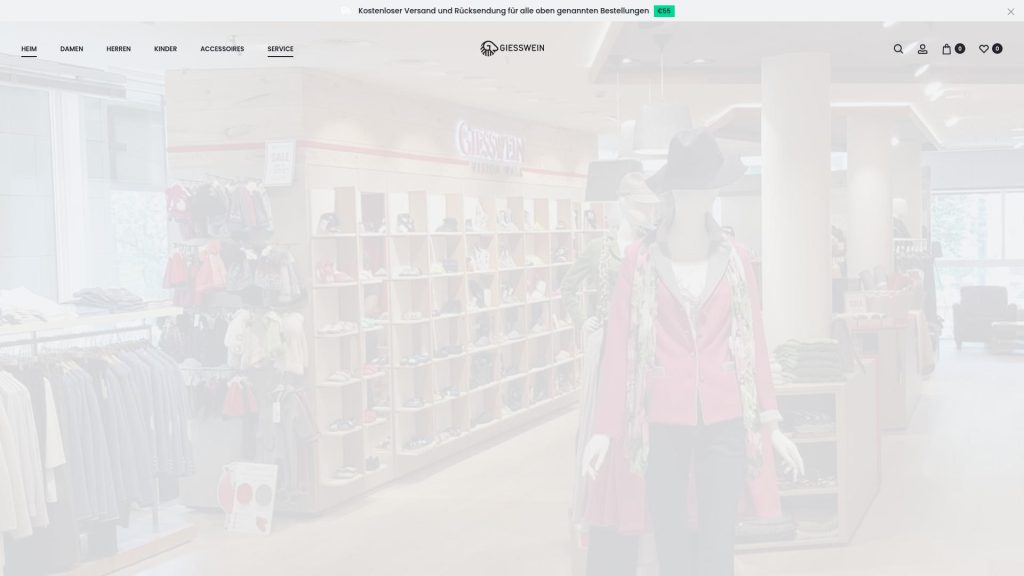Open the wishlist heart icon
This screenshot has width=1024, height=576.
984,49
